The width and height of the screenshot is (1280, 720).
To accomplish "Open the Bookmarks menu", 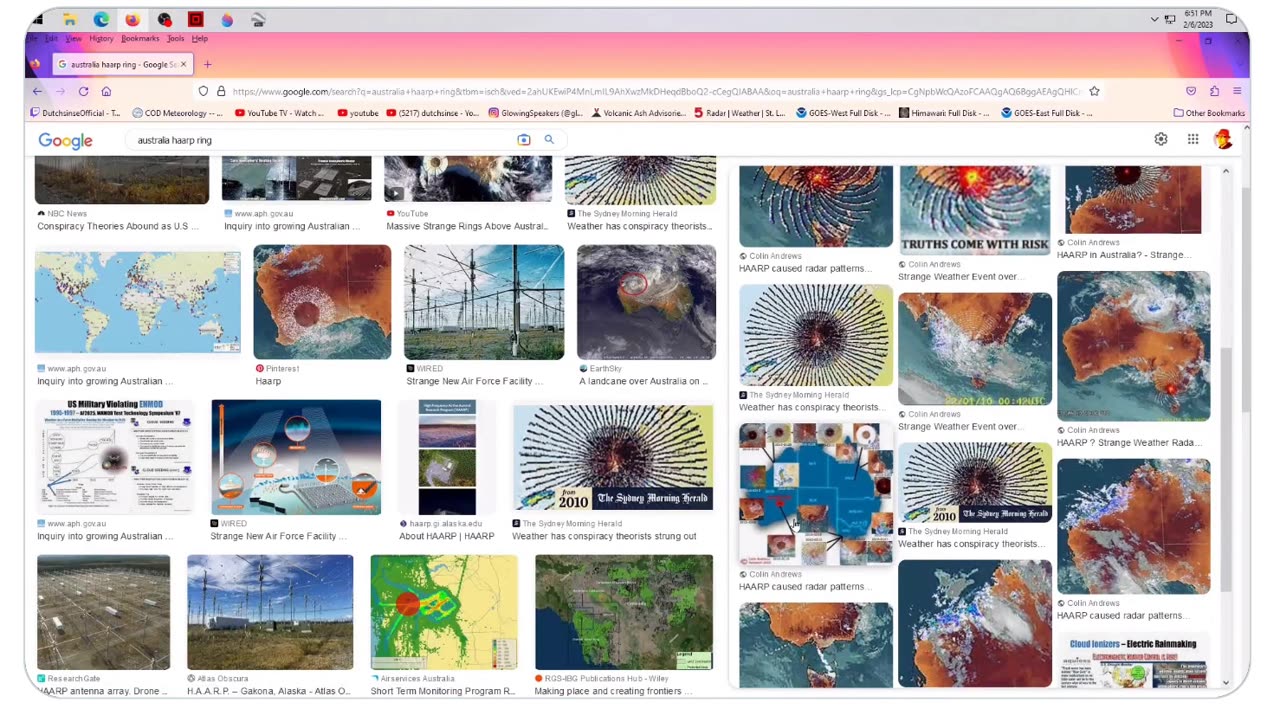I will pyautogui.click(x=140, y=38).
